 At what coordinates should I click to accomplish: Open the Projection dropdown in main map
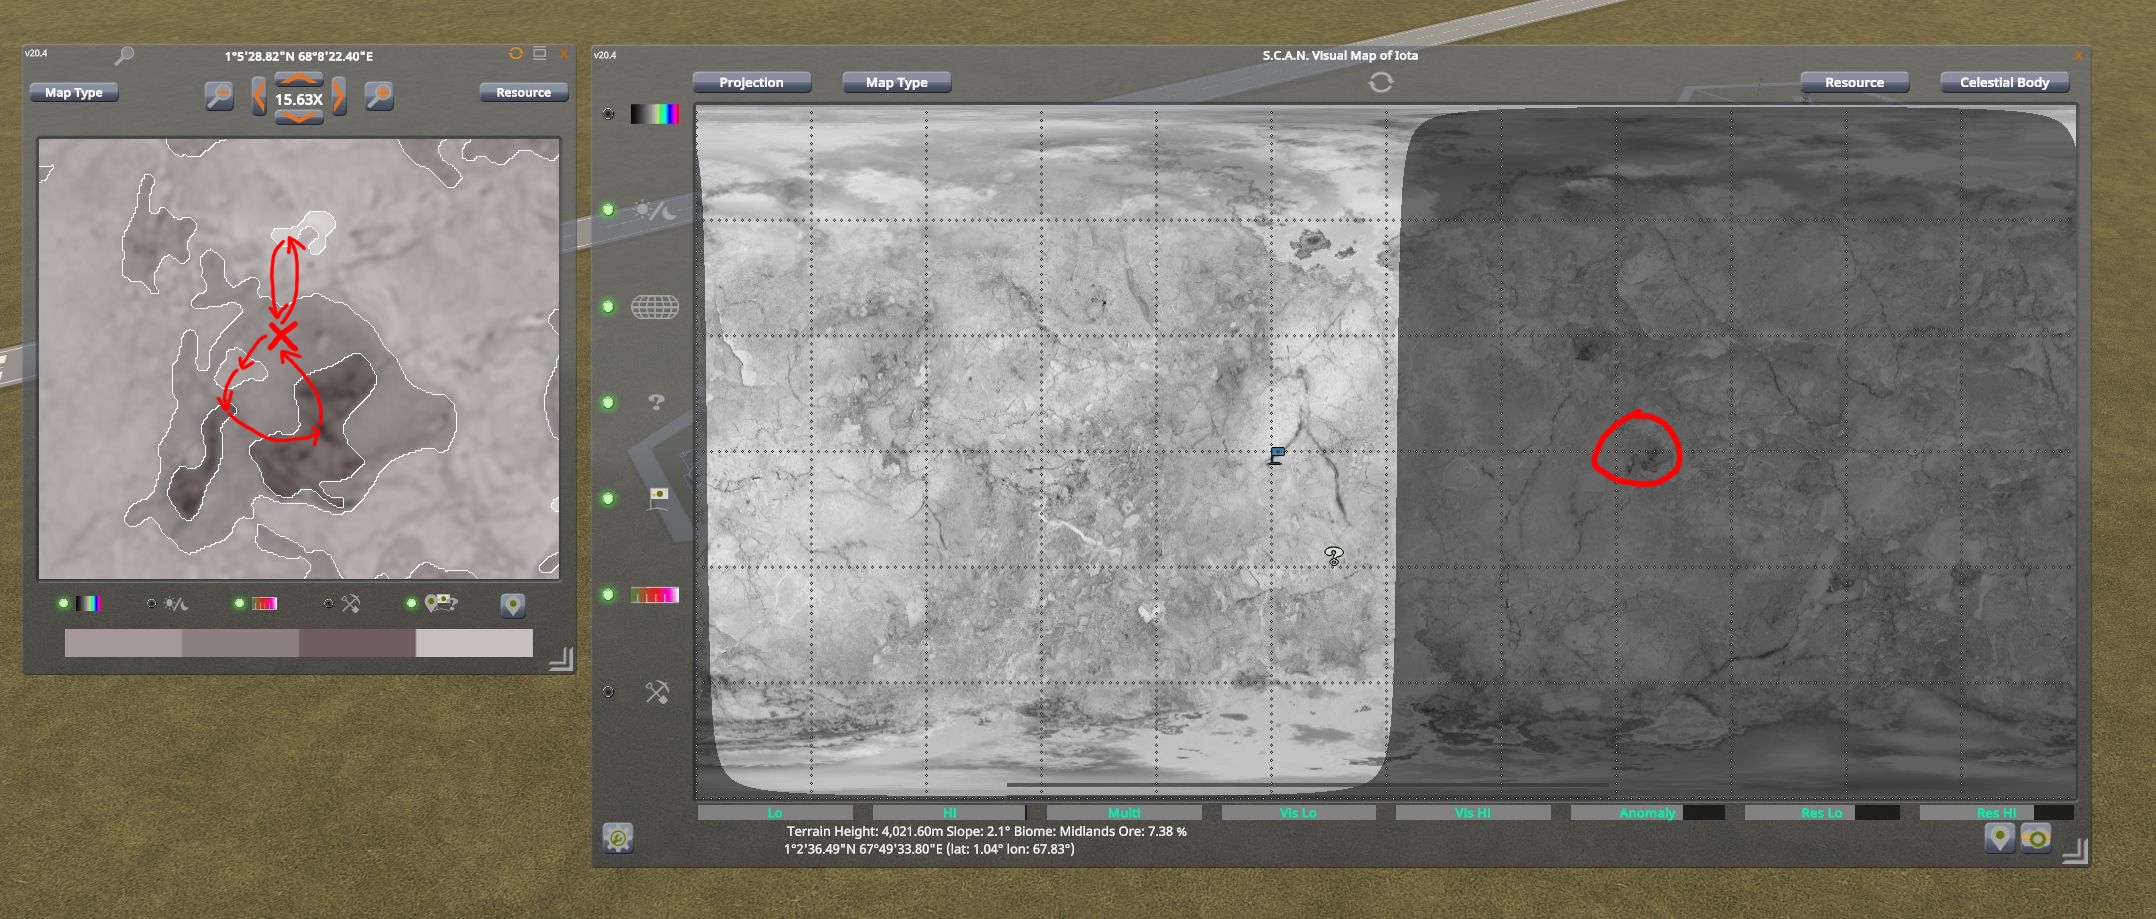coord(751,82)
